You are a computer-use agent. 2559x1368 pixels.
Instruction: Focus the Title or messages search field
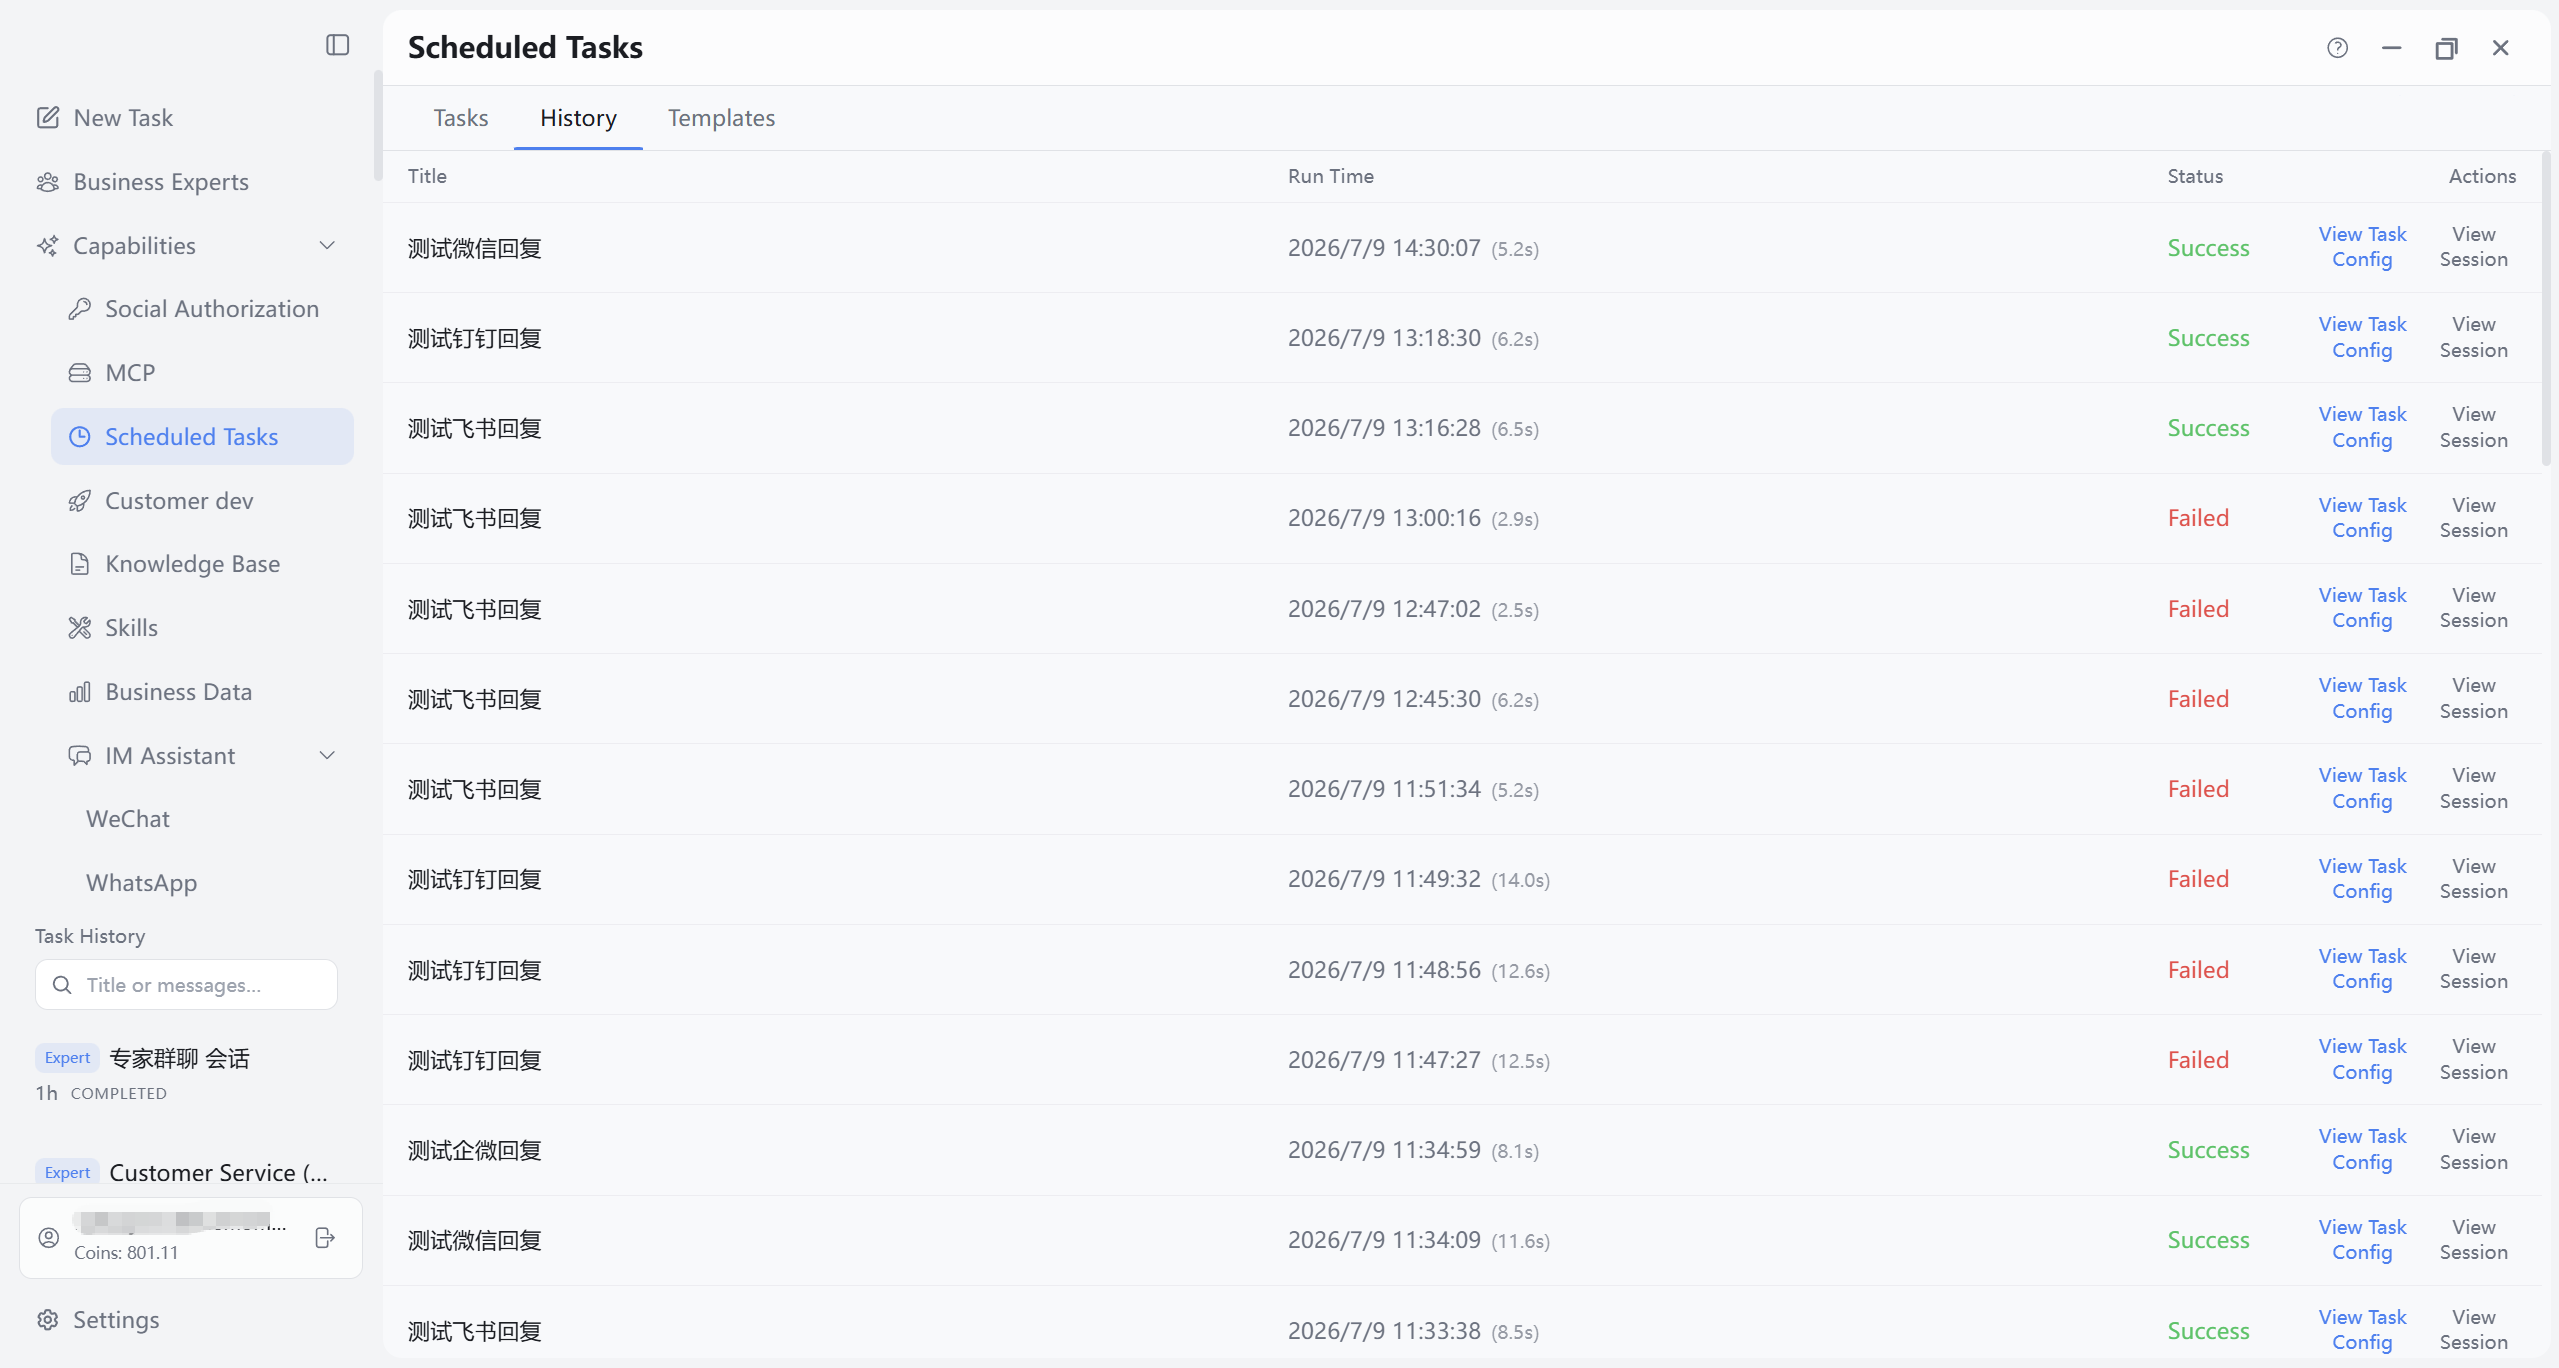[x=186, y=985]
